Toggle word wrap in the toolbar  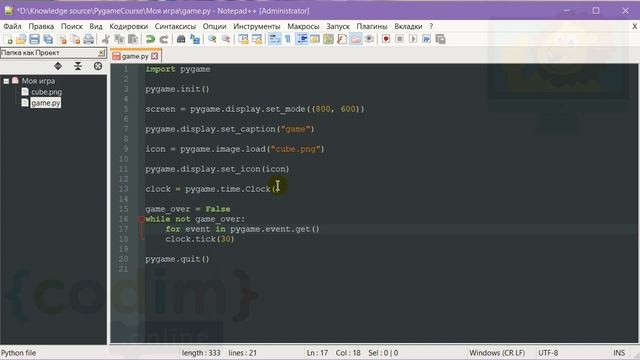(x=274, y=39)
